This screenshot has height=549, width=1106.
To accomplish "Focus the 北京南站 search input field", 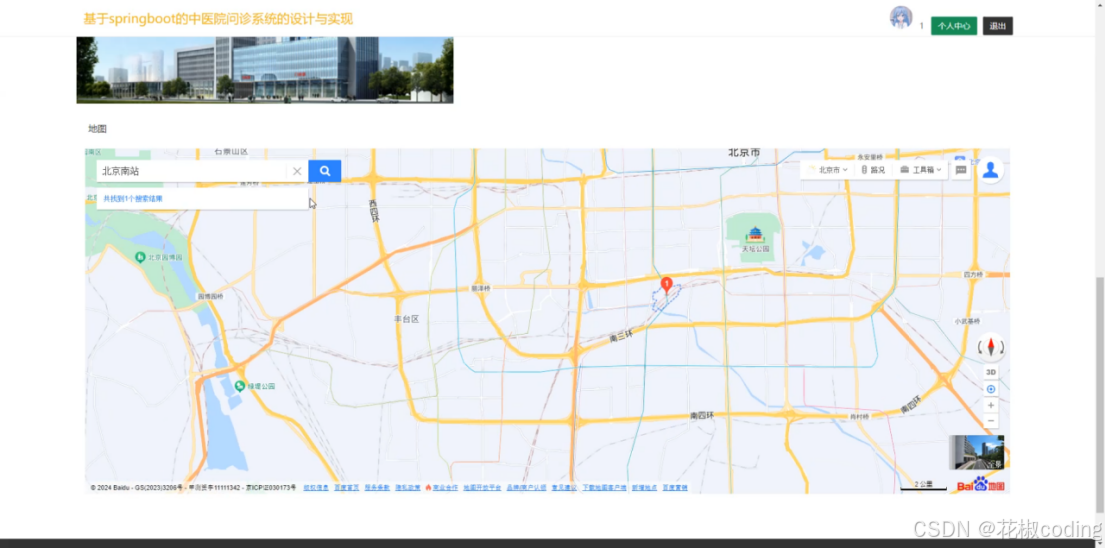I will tap(192, 171).
